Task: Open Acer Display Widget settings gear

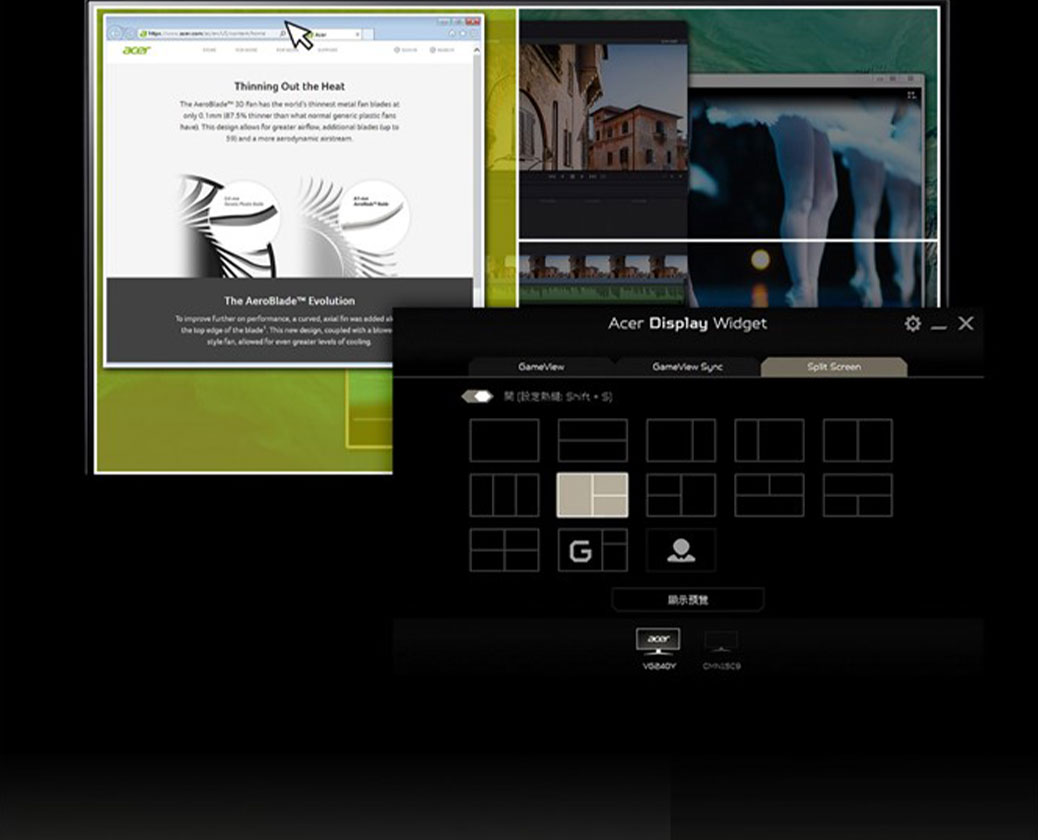Action: (x=912, y=324)
